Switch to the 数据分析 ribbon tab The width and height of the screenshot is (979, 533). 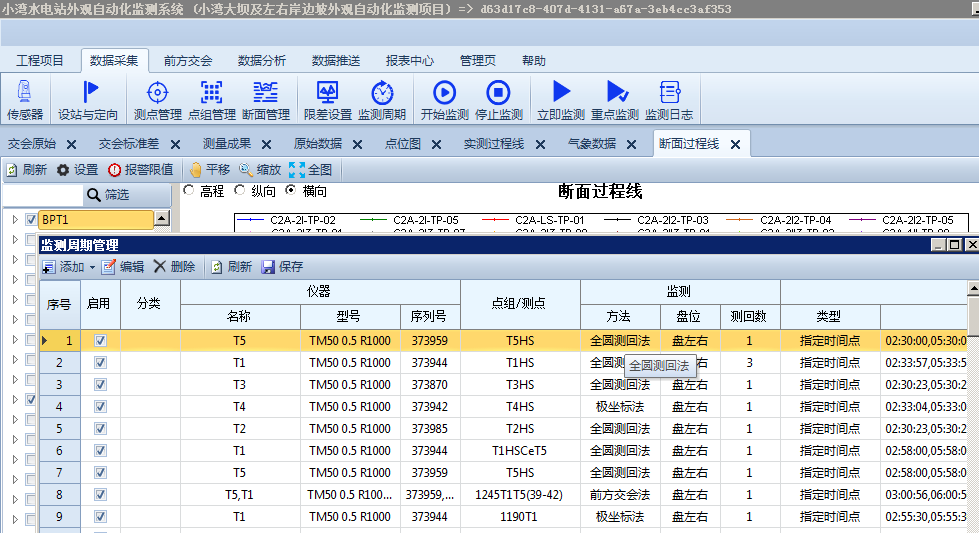262,61
